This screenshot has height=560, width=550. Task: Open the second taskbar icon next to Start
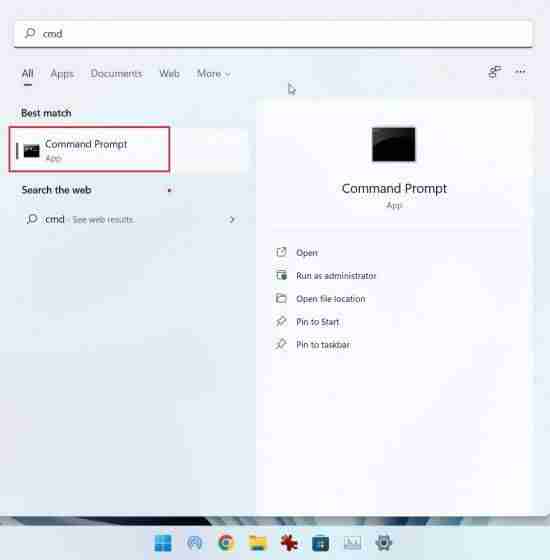195,543
